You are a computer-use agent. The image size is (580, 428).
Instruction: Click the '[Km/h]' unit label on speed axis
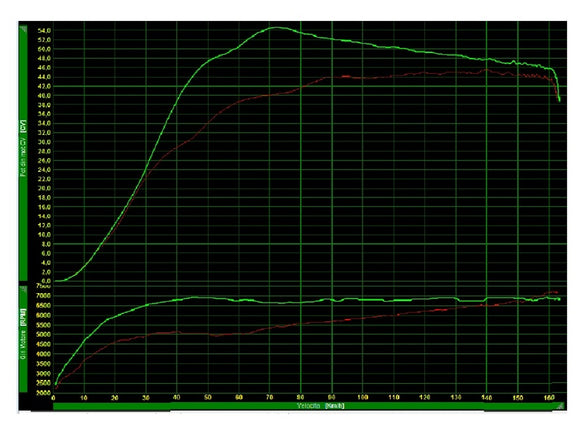coord(334,406)
